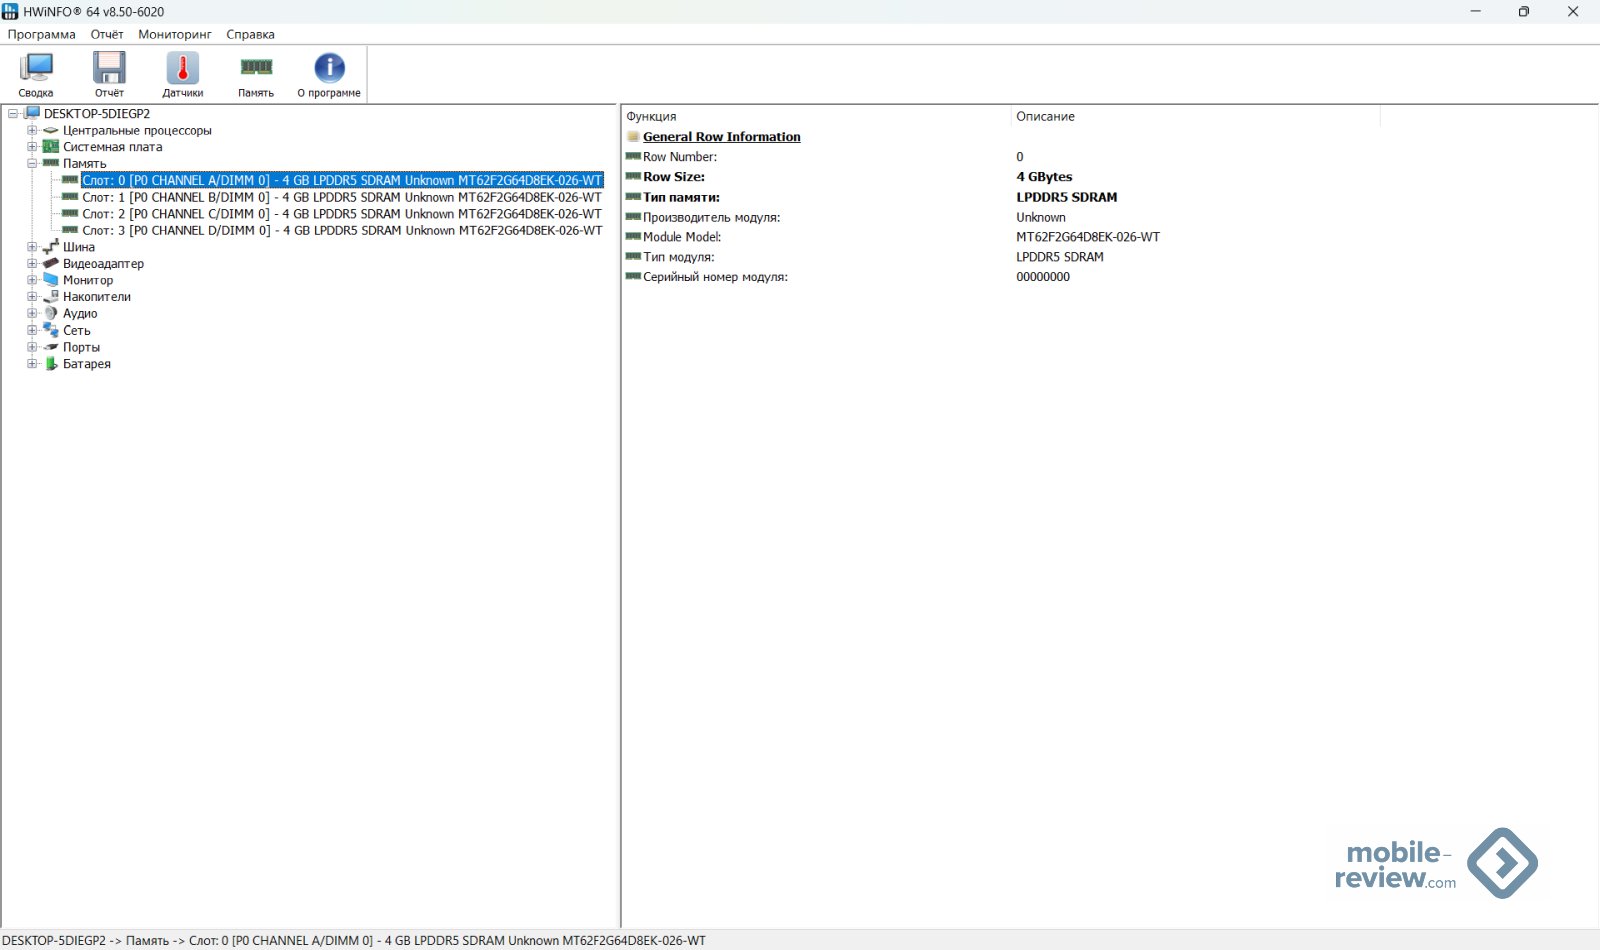Screen dimensions: 1600x950
Task: Click the Сеть network icon
Action: tap(51, 330)
